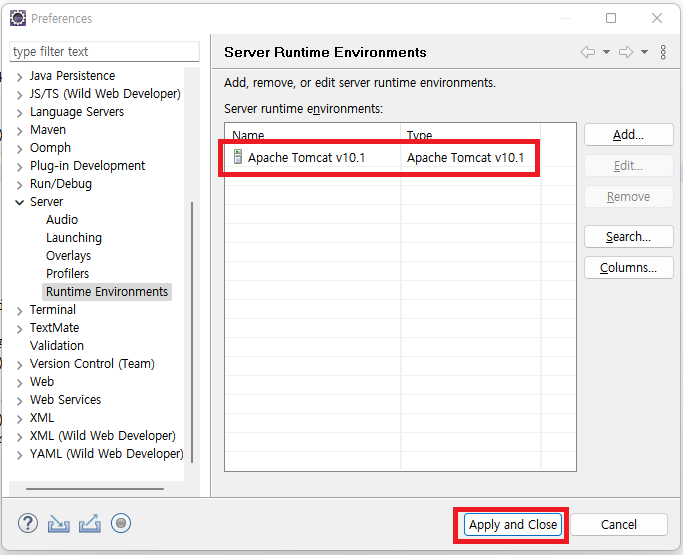Click the tree's horizontal scrollbar
The height and width of the screenshot is (555, 683).
tap(95, 489)
